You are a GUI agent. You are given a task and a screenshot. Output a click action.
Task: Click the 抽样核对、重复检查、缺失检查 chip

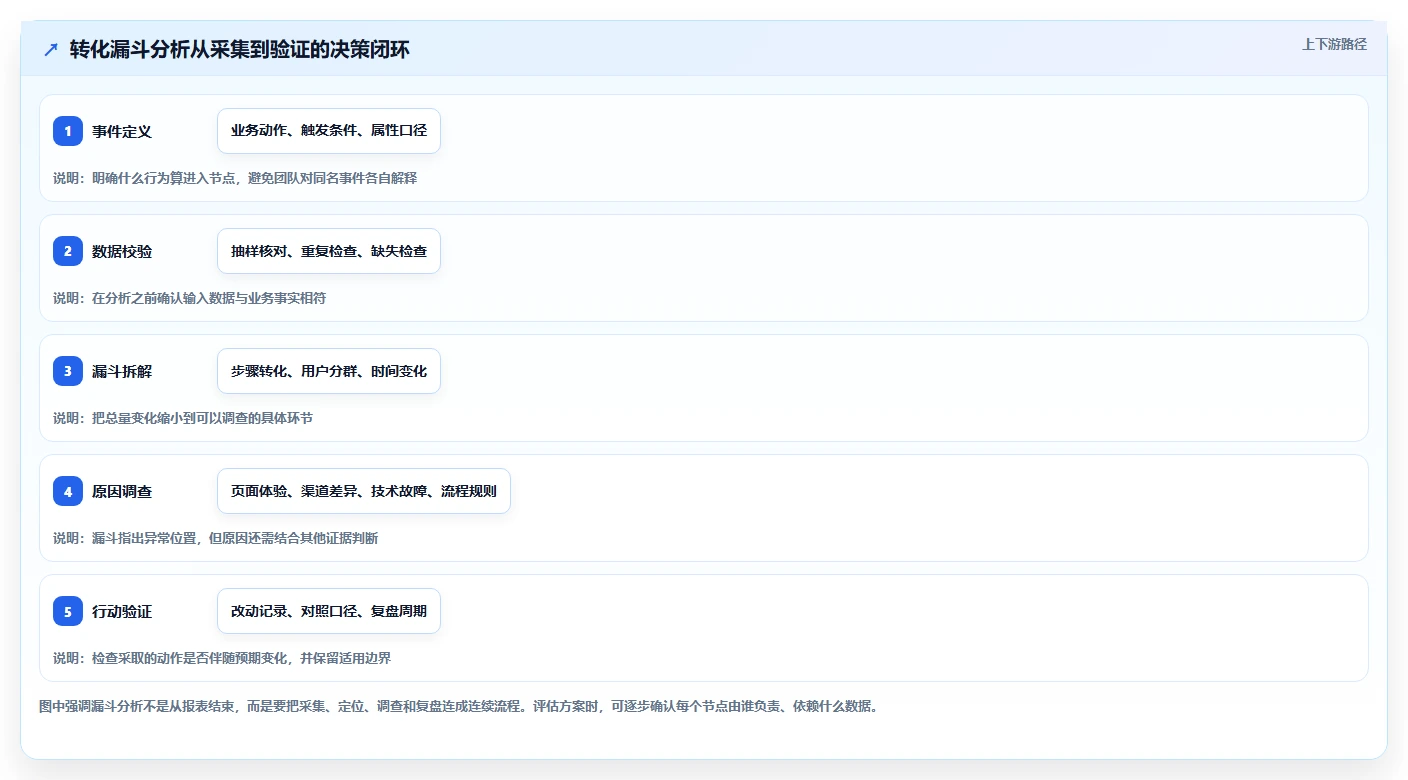click(329, 251)
